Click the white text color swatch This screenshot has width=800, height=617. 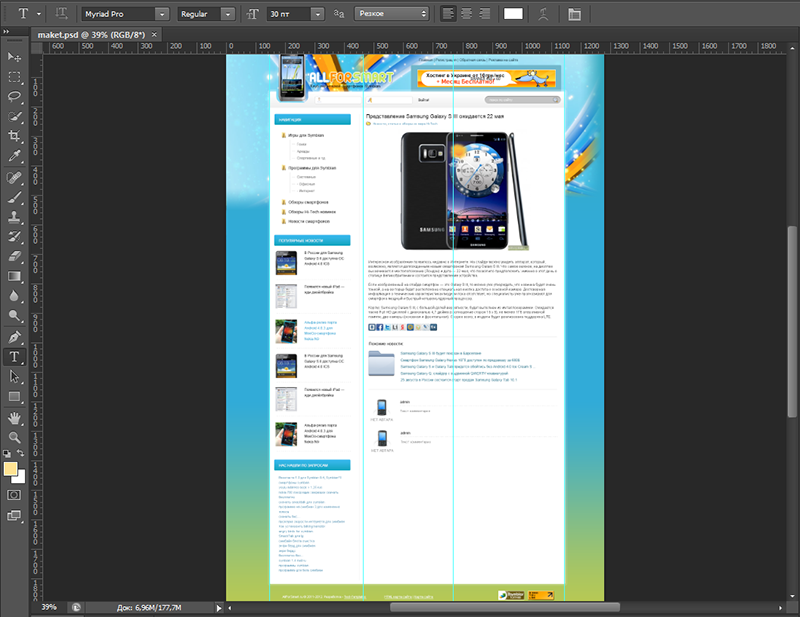[x=513, y=14]
